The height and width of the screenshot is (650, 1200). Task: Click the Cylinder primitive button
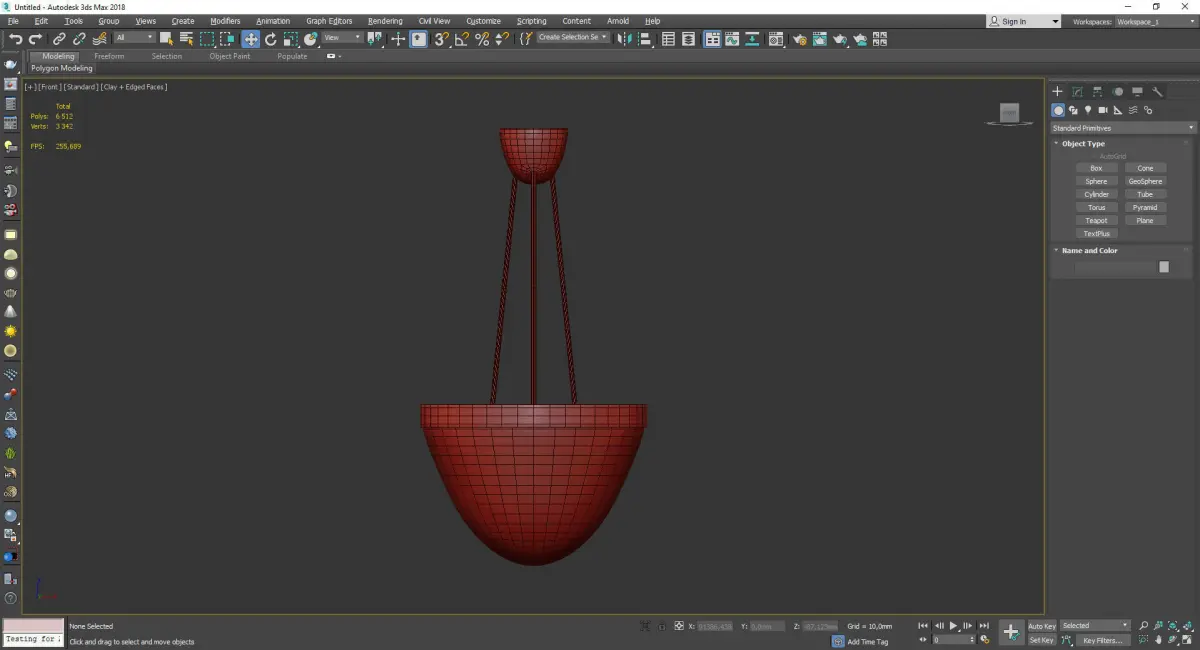[1096, 194]
